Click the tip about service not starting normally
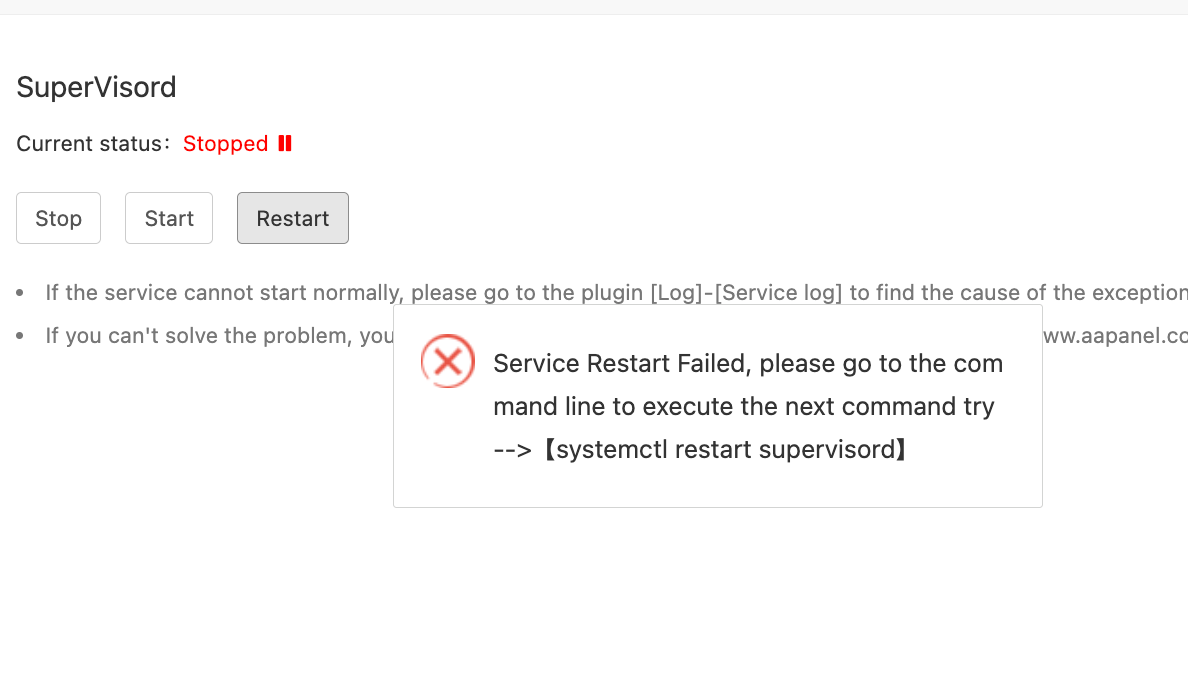Viewport: 1188px width, 688px height. click(300, 293)
